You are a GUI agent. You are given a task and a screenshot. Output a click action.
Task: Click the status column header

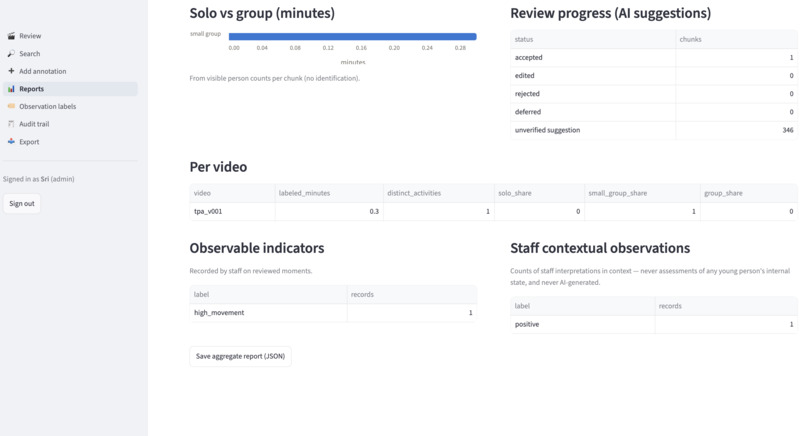(x=593, y=39)
